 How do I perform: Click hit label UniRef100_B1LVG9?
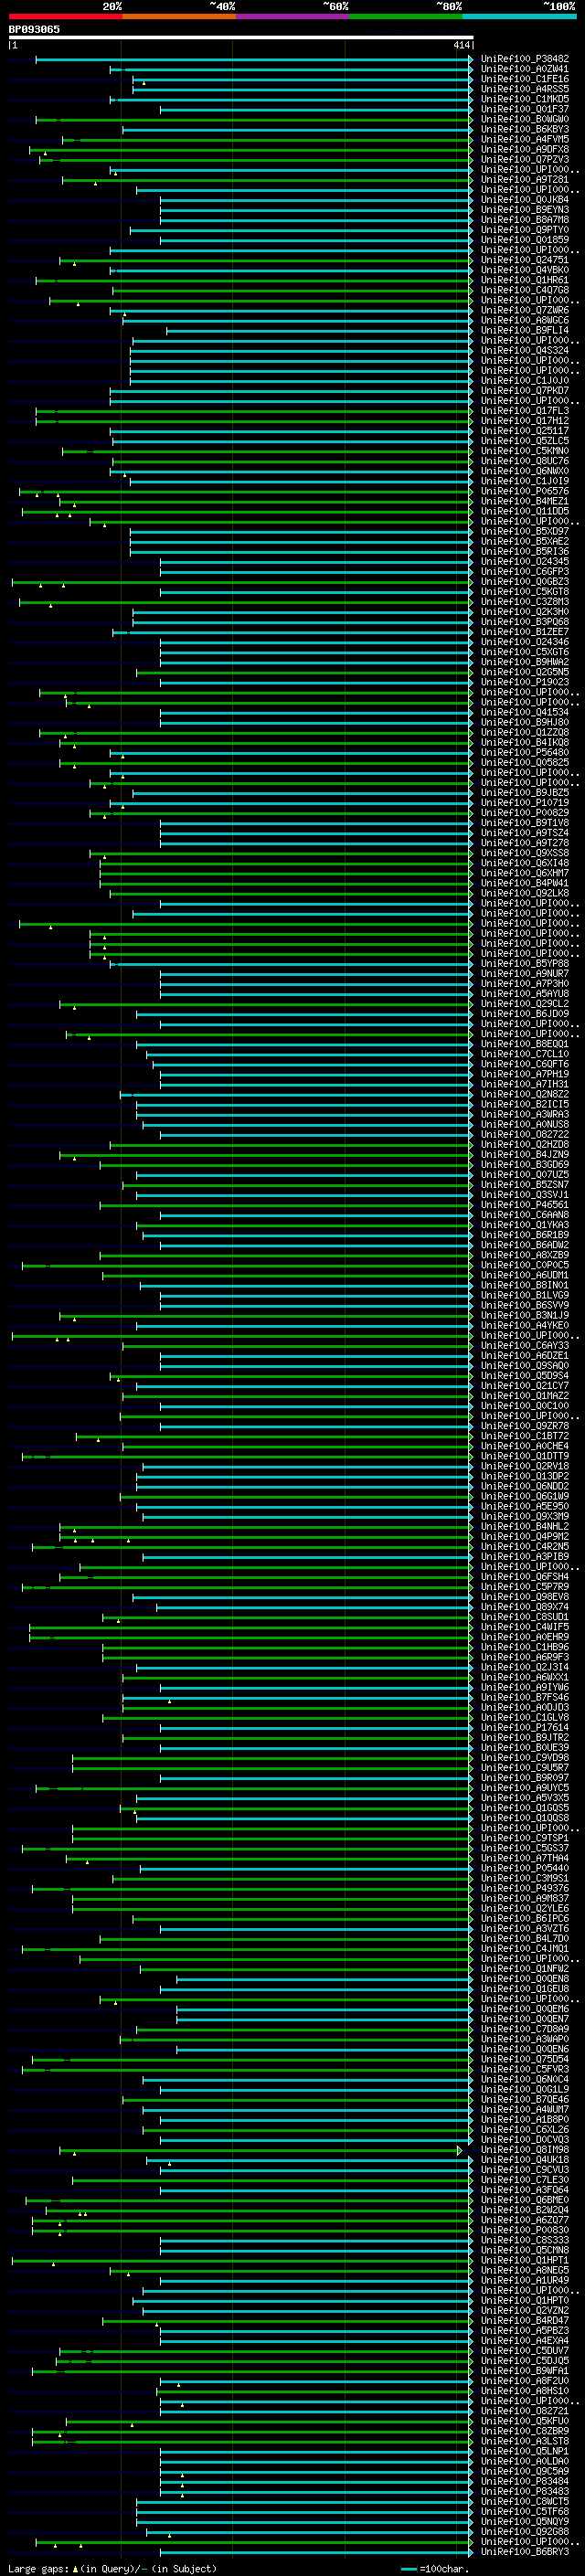pyautogui.click(x=525, y=1295)
